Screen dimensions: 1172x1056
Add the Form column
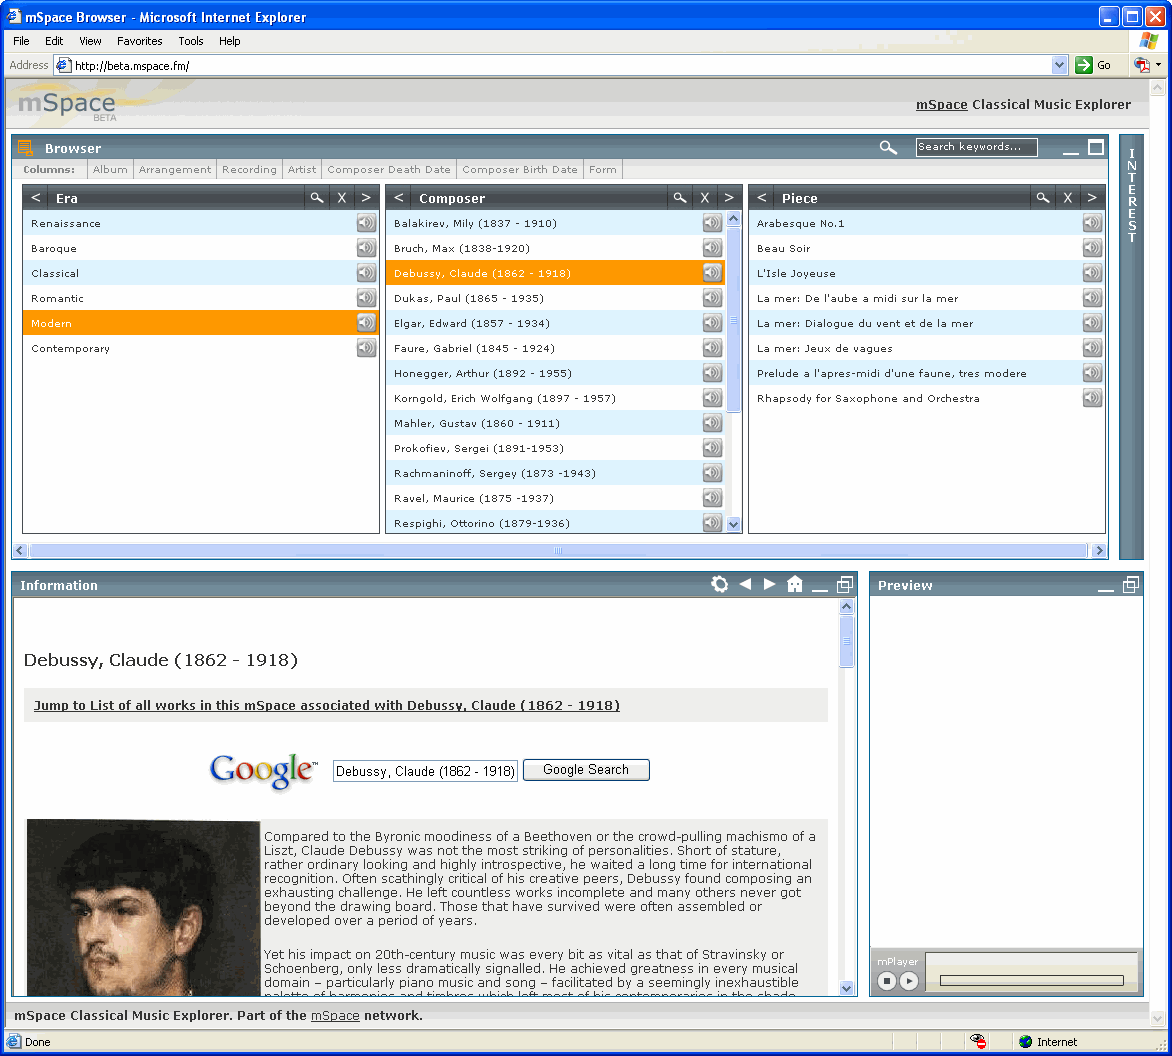[x=602, y=170]
